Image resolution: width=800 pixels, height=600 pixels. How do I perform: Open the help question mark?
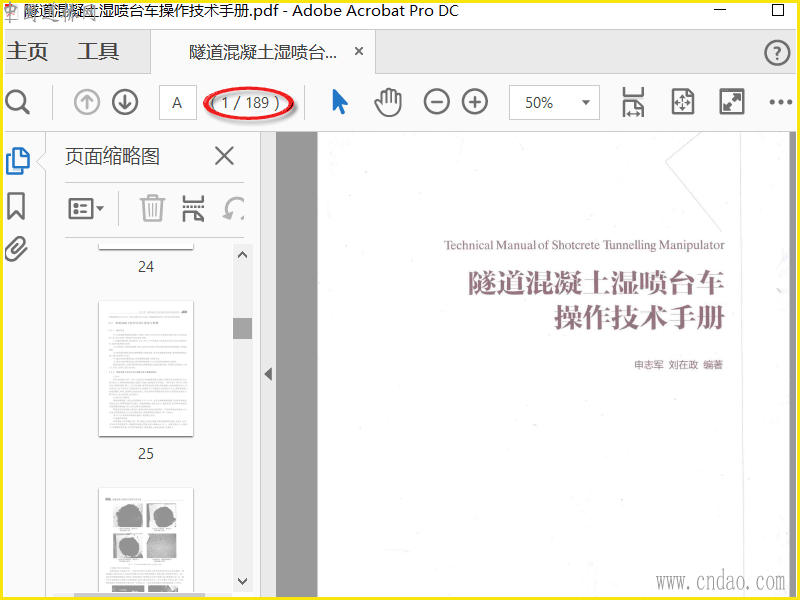click(x=777, y=53)
